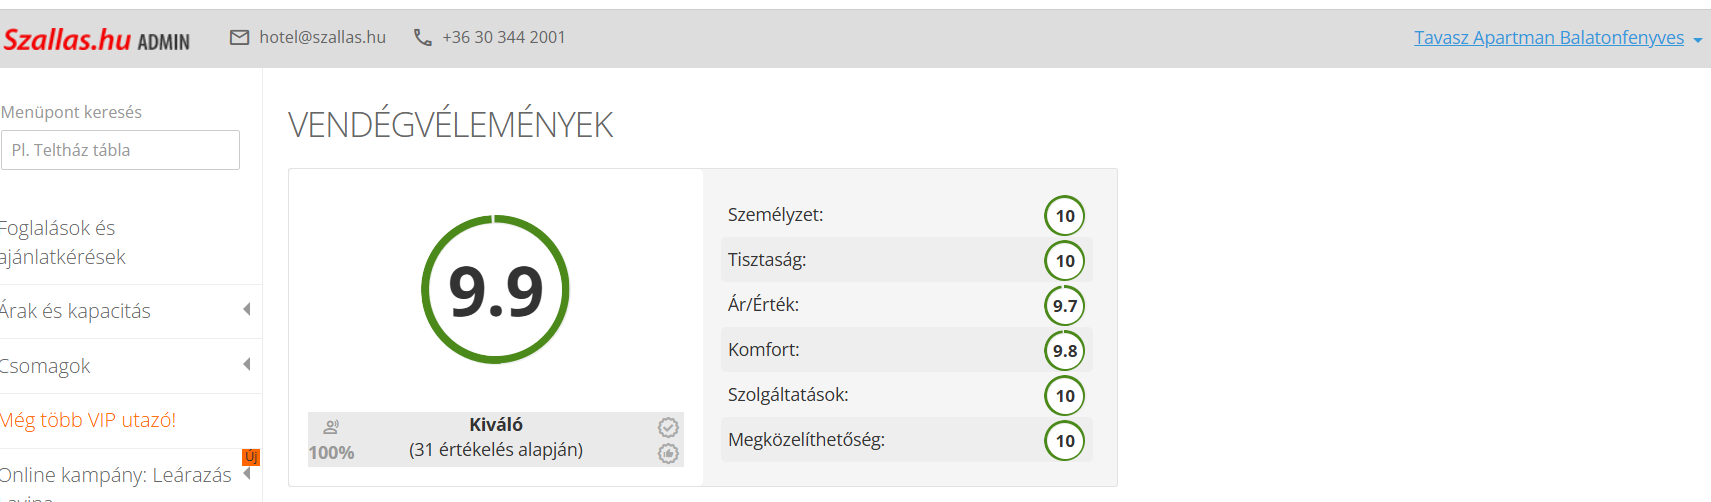
Task: Click the envelope email icon
Action: [x=239, y=37]
